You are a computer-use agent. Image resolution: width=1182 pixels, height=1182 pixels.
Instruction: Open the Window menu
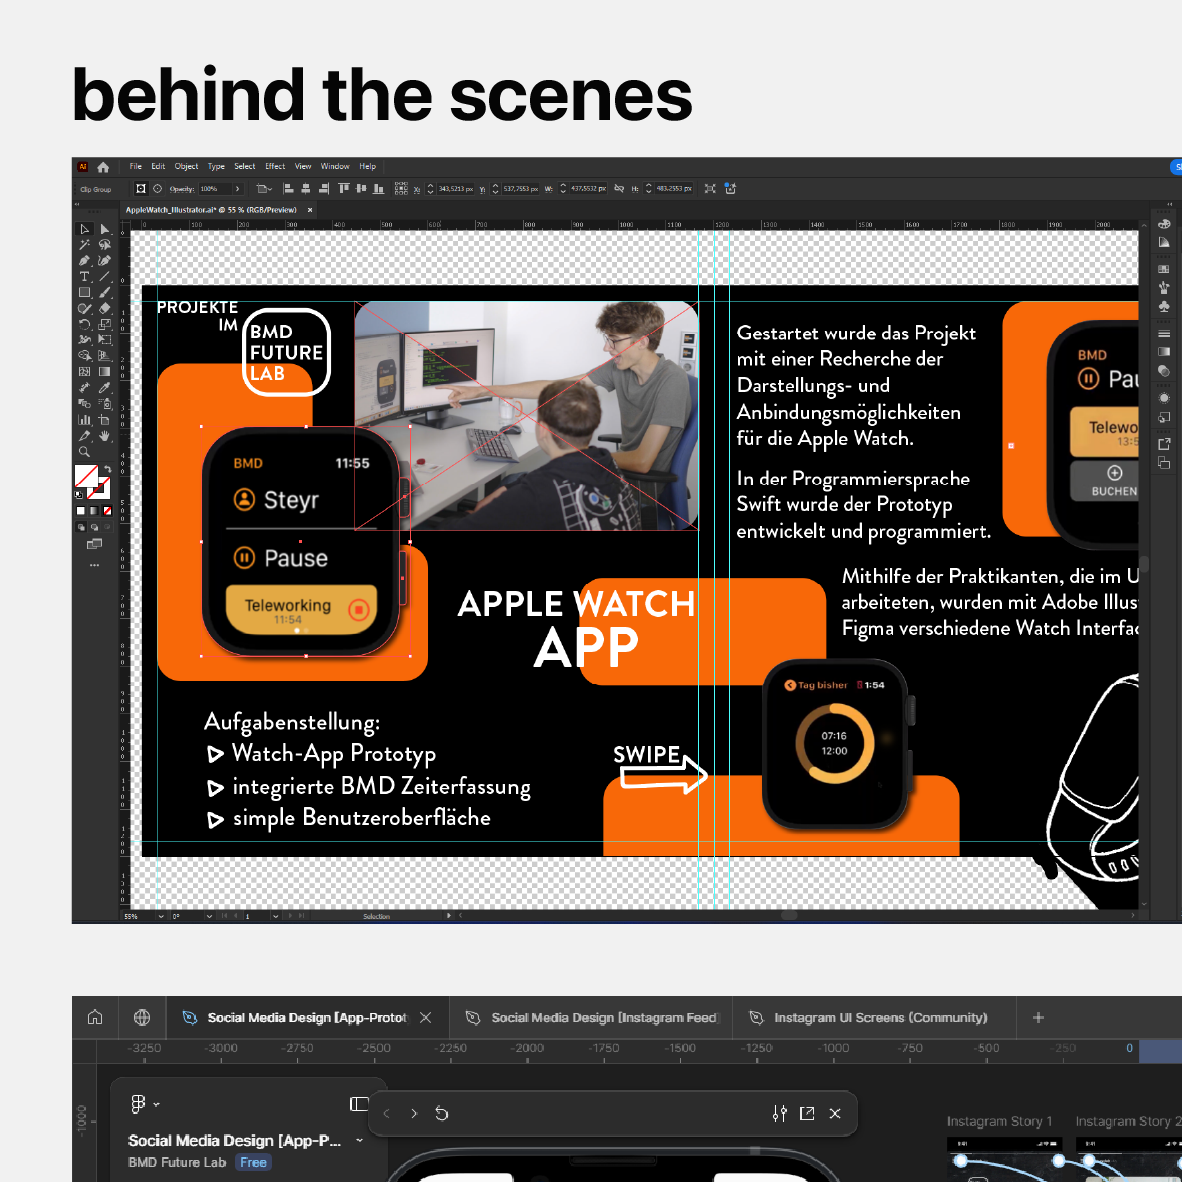pos(335,167)
